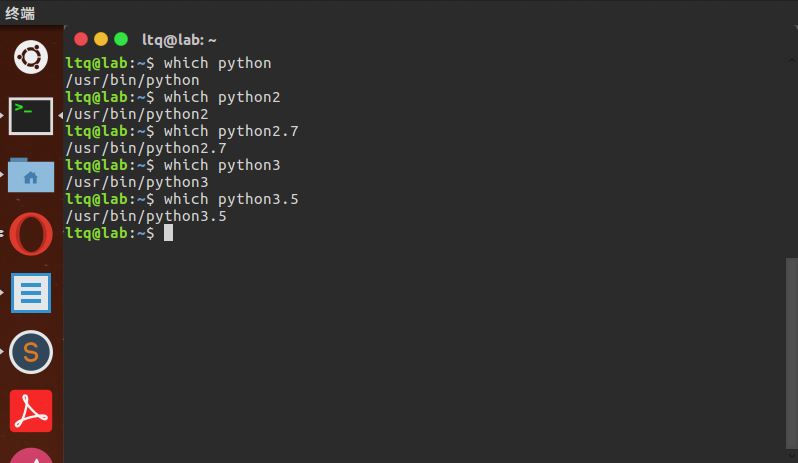This screenshot has width=798, height=463.
Task: Click the first 'which python' command line
Action: pyautogui.click(x=217, y=63)
